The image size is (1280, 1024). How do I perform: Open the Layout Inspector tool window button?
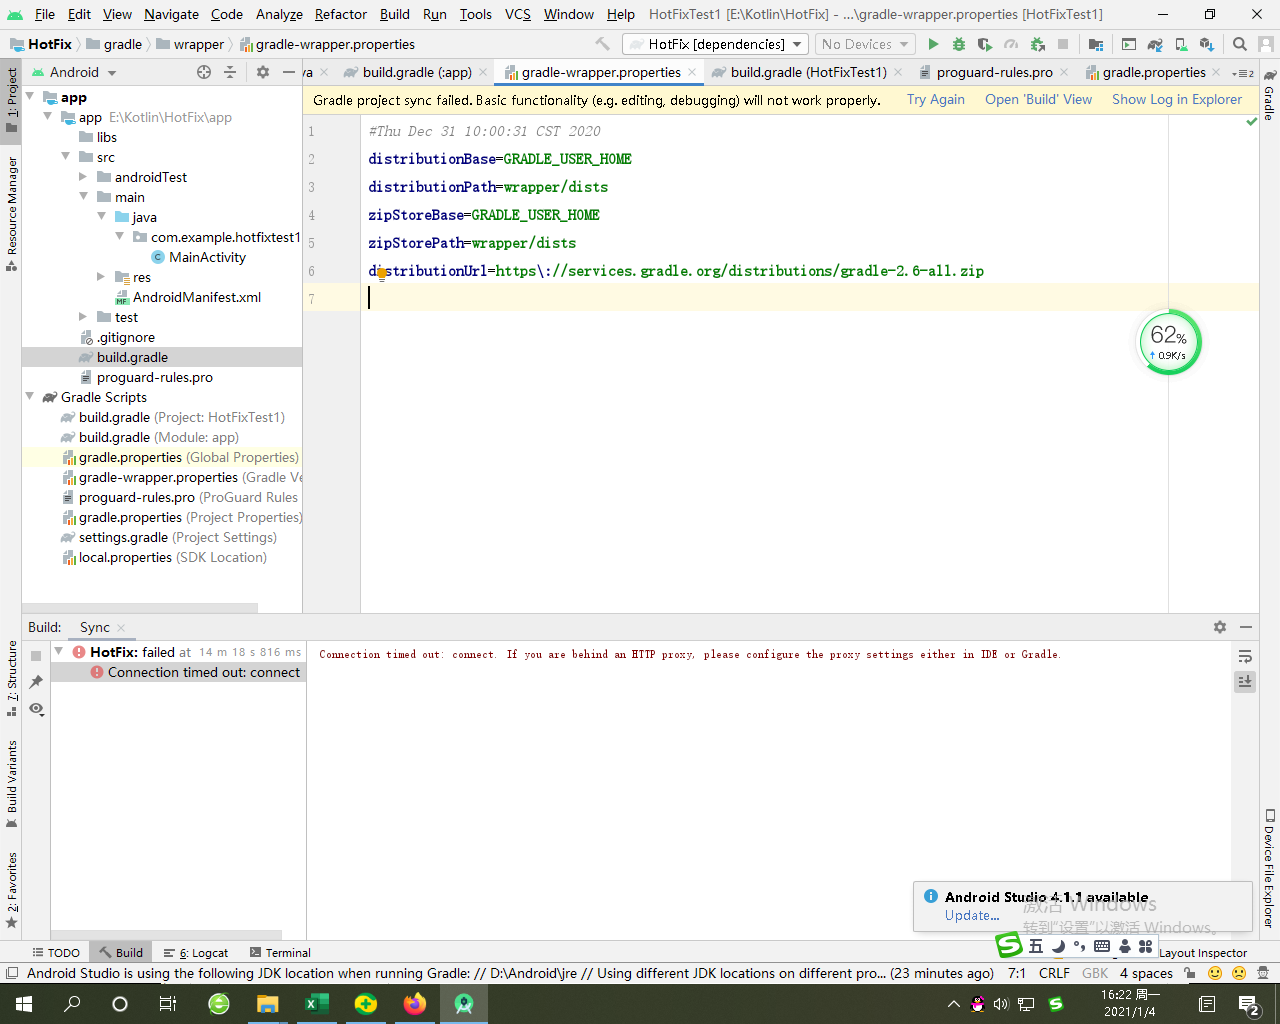(1203, 953)
